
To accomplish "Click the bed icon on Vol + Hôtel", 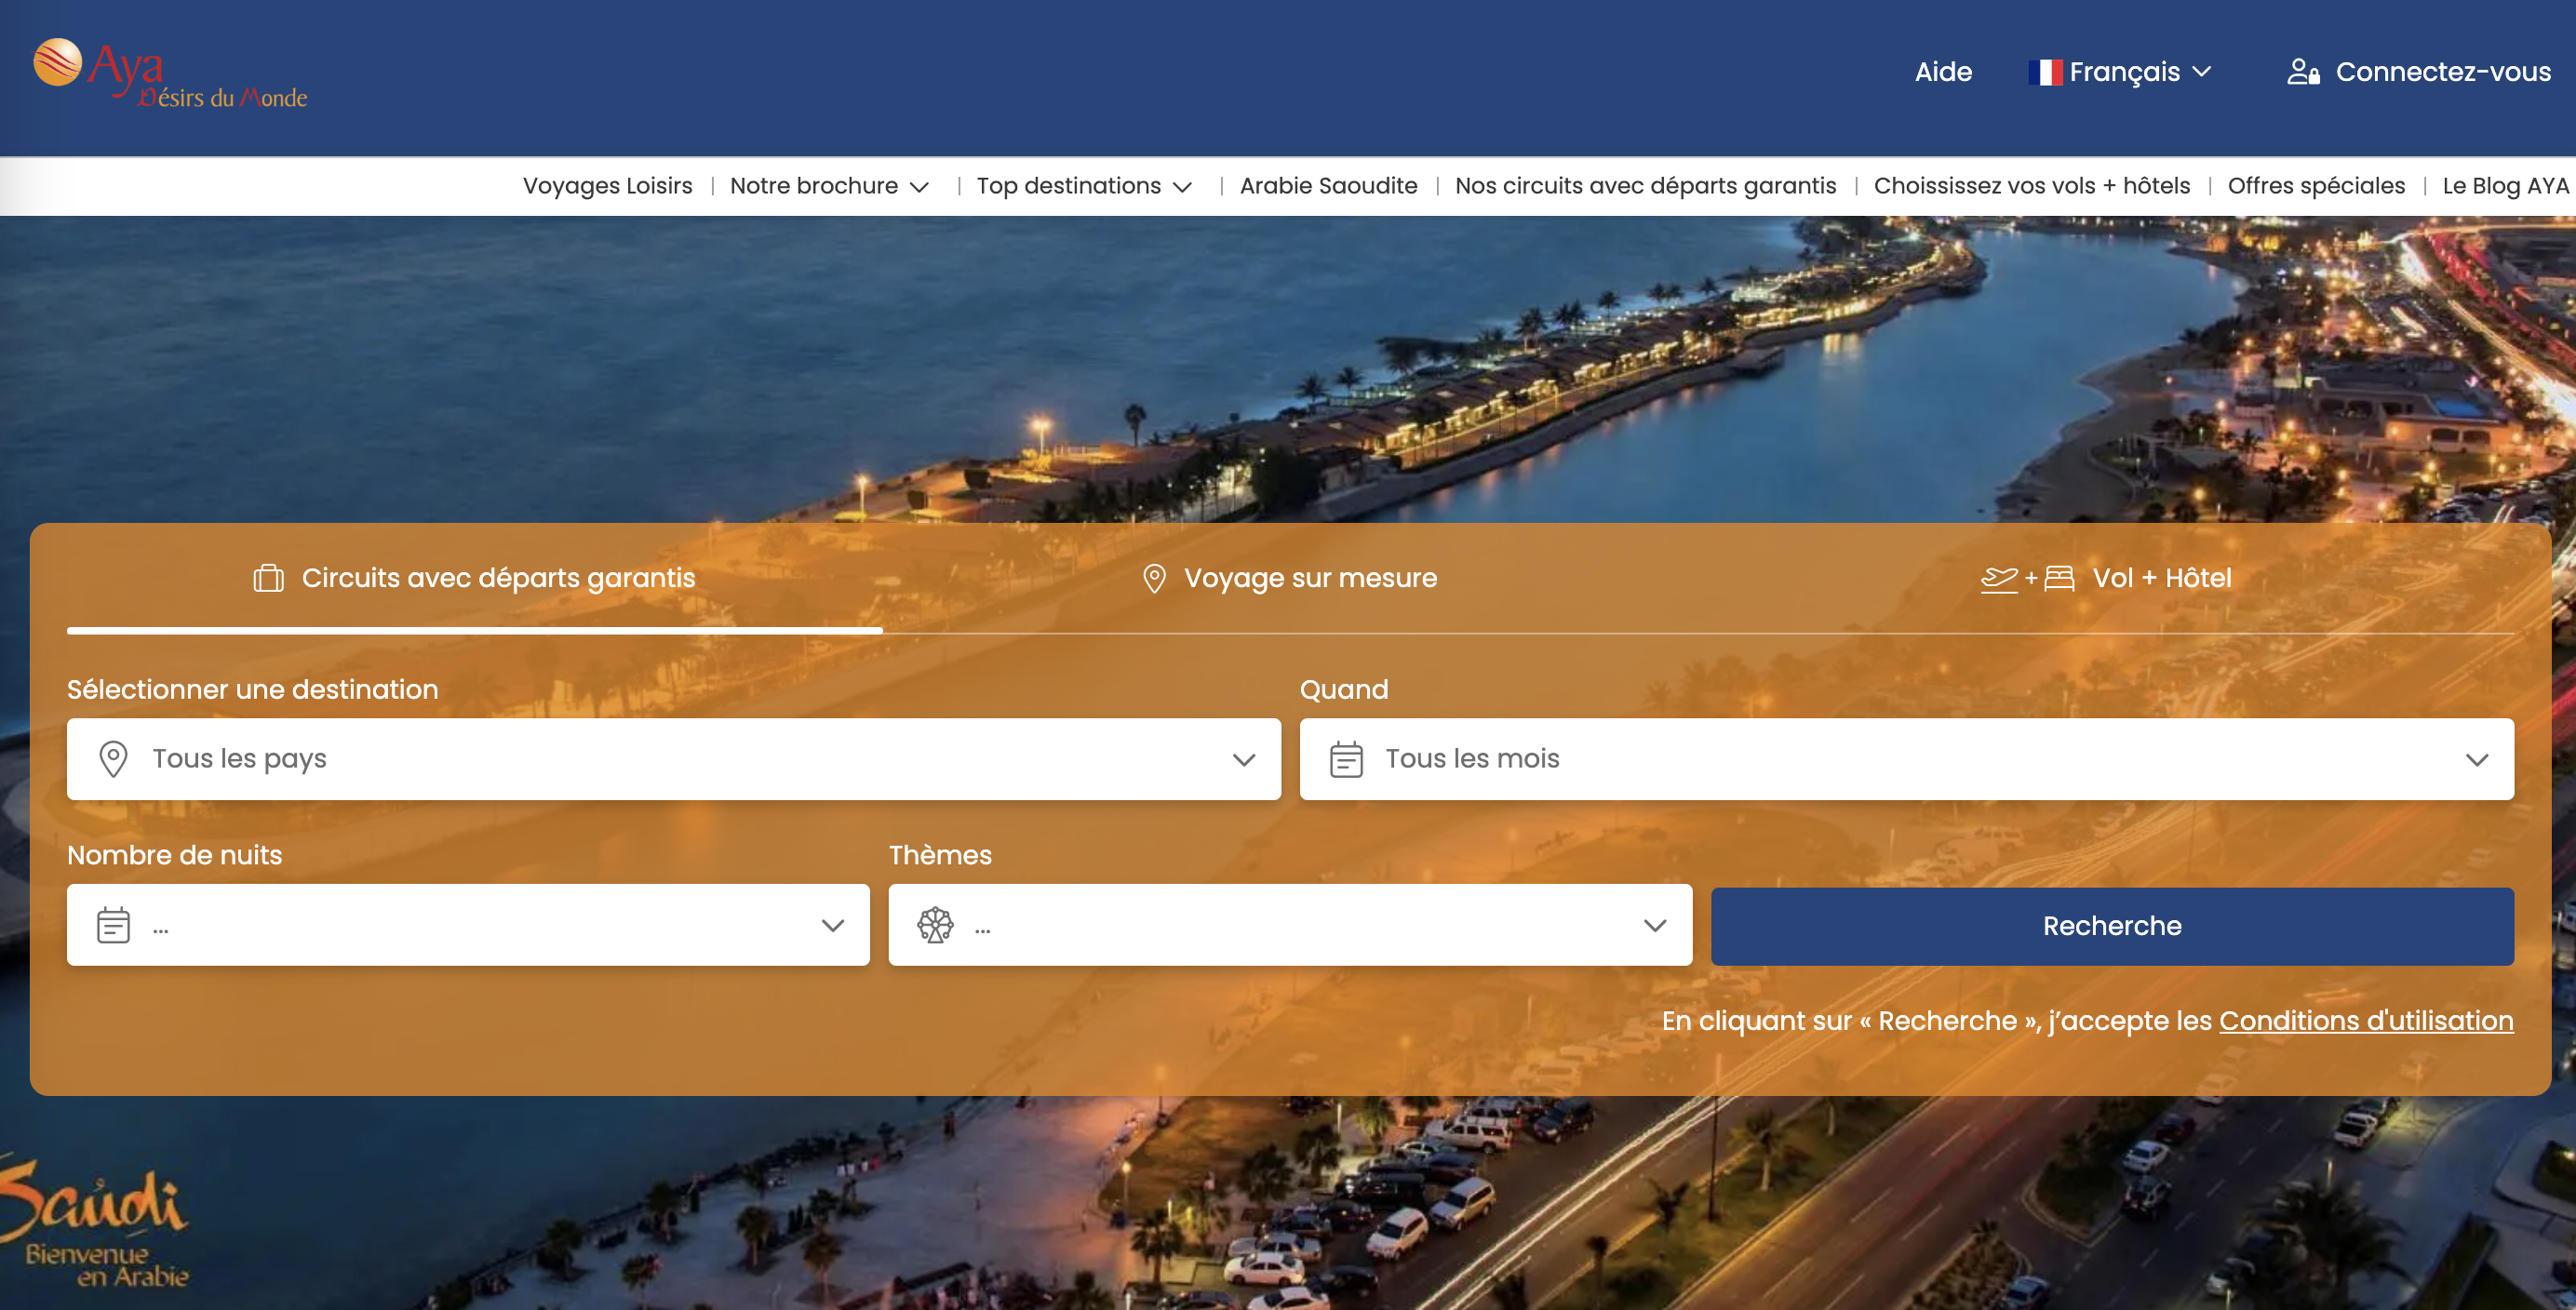I will [2059, 578].
